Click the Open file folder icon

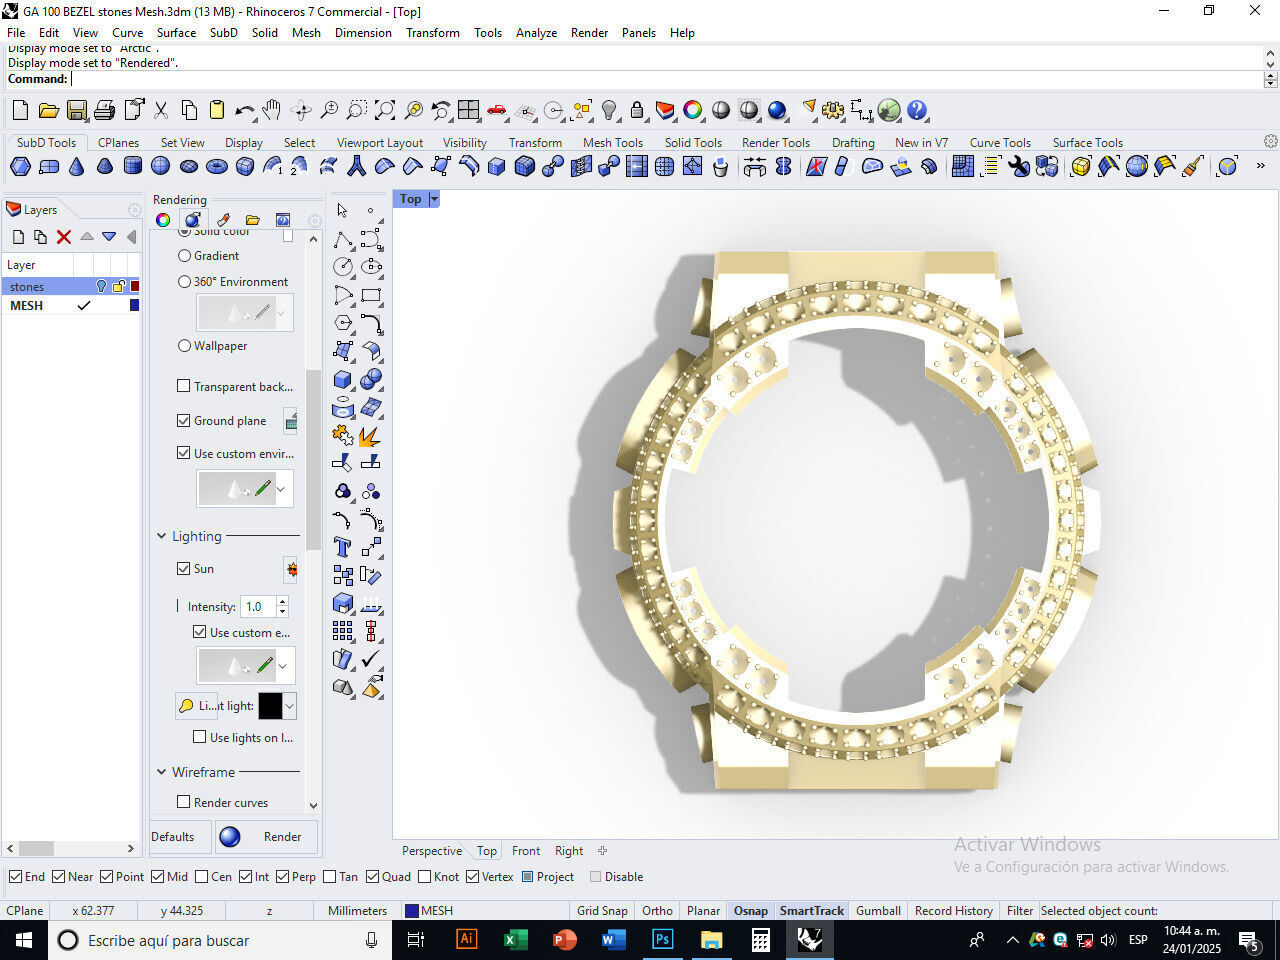[48, 111]
